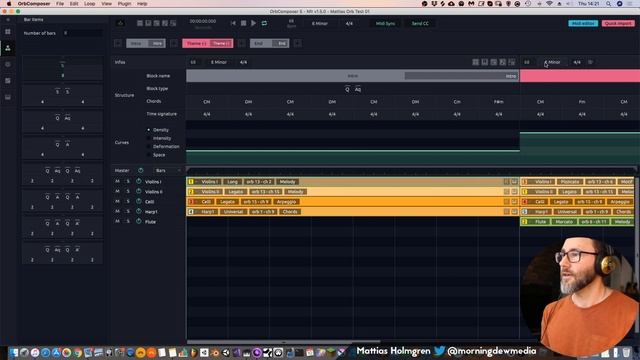The image size is (640, 360).
Task: Solo the Celli track
Action: (x=128, y=201)
